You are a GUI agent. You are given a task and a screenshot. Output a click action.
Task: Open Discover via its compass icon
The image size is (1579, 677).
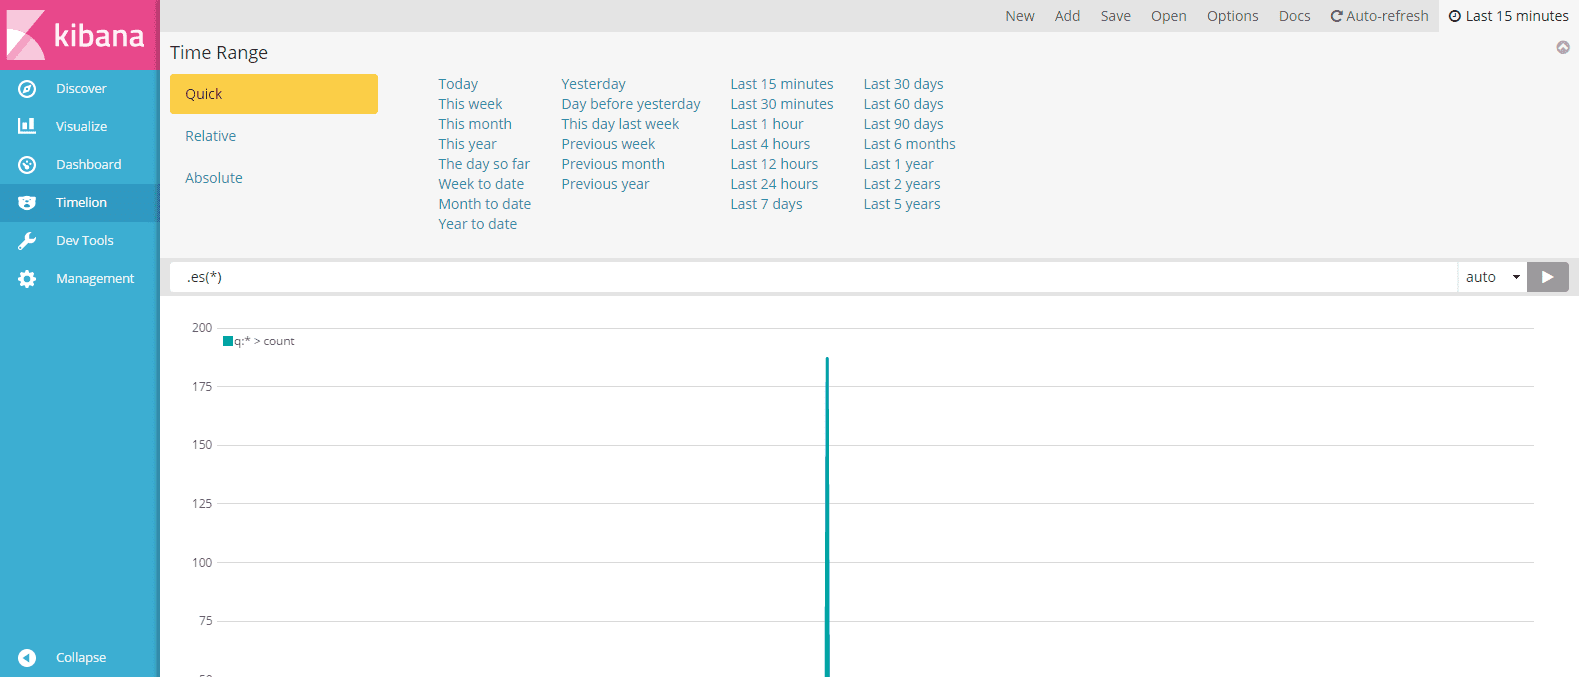point(27,89)
